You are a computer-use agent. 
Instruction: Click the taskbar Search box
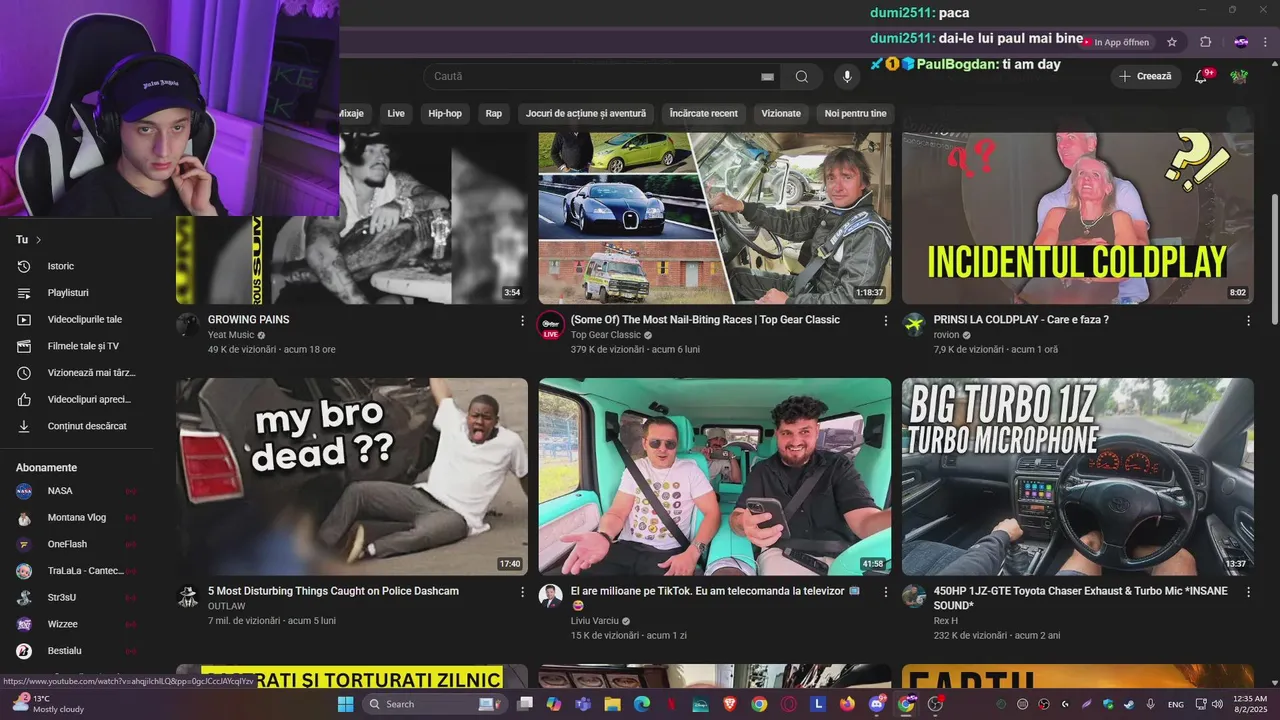click(x=434, y=704)
